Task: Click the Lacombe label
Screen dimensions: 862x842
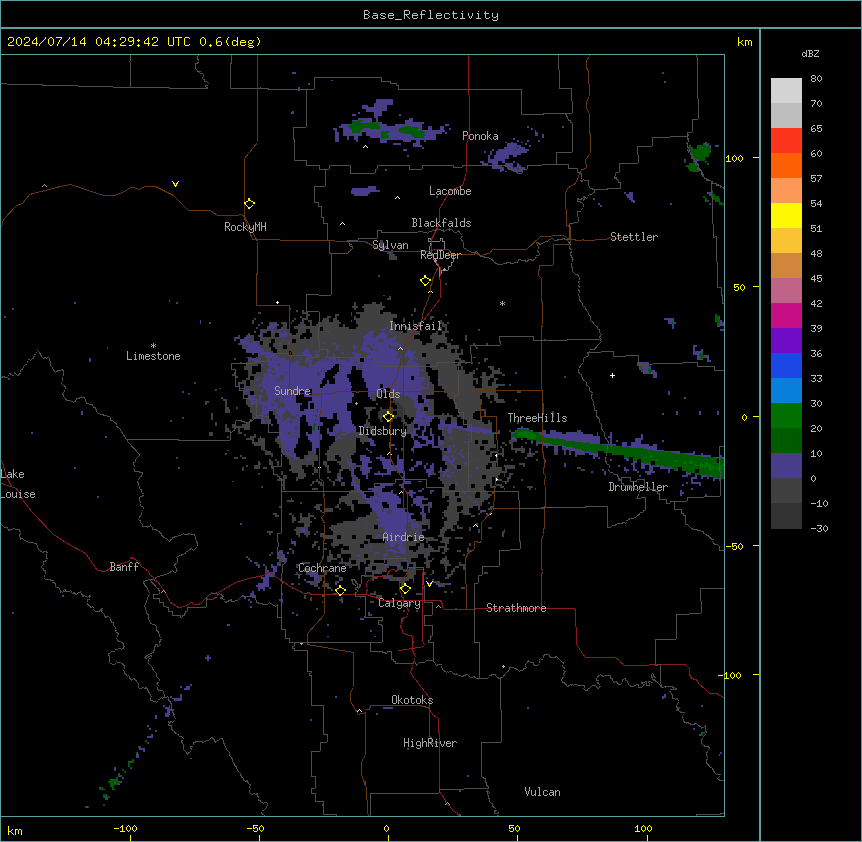Action: tap(450, 191)
